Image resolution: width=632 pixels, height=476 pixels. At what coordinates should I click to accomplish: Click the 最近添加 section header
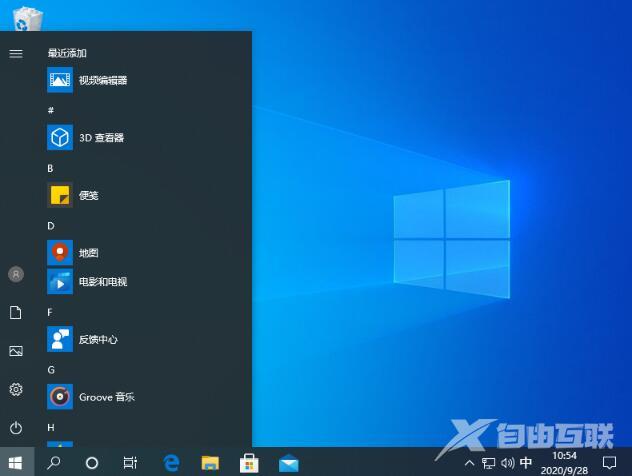pyautogui.click(x=67, y=53)
